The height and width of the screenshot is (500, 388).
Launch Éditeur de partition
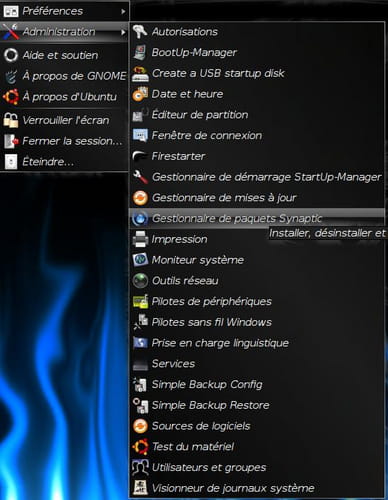pyautogui.click(x=257, y=115)
